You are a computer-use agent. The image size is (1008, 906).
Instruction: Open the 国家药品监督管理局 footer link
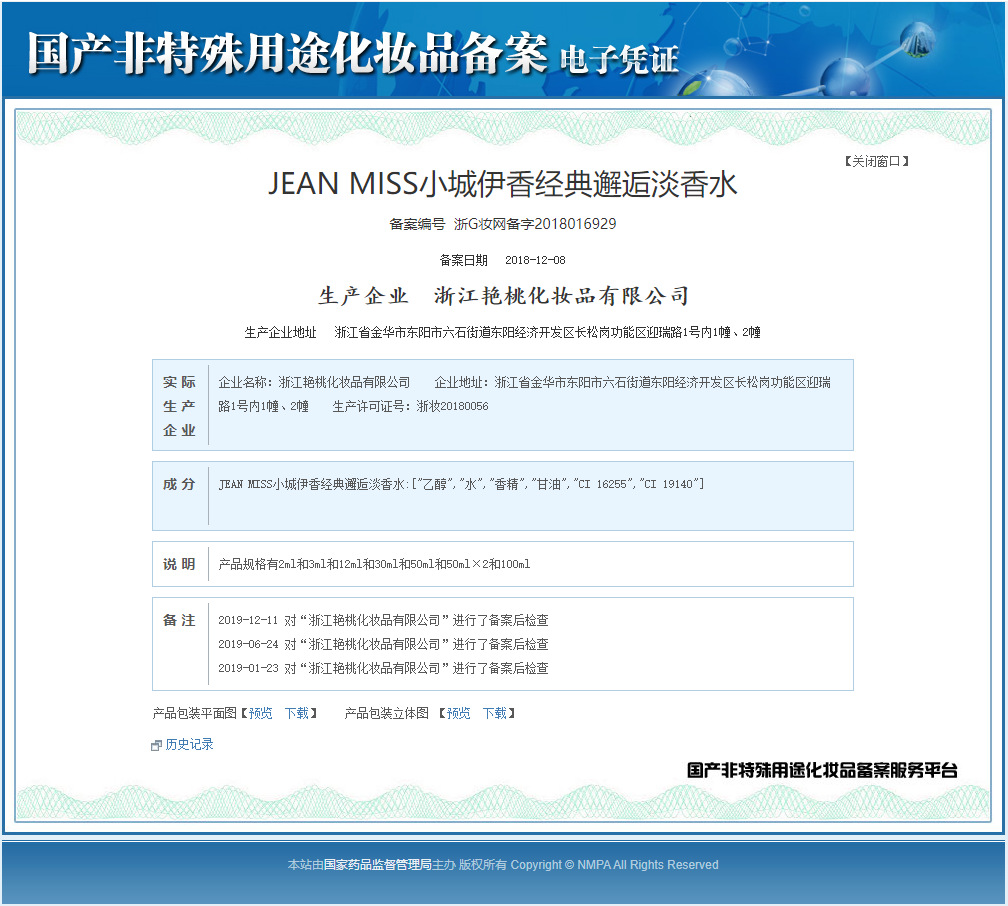coord(377,865)
